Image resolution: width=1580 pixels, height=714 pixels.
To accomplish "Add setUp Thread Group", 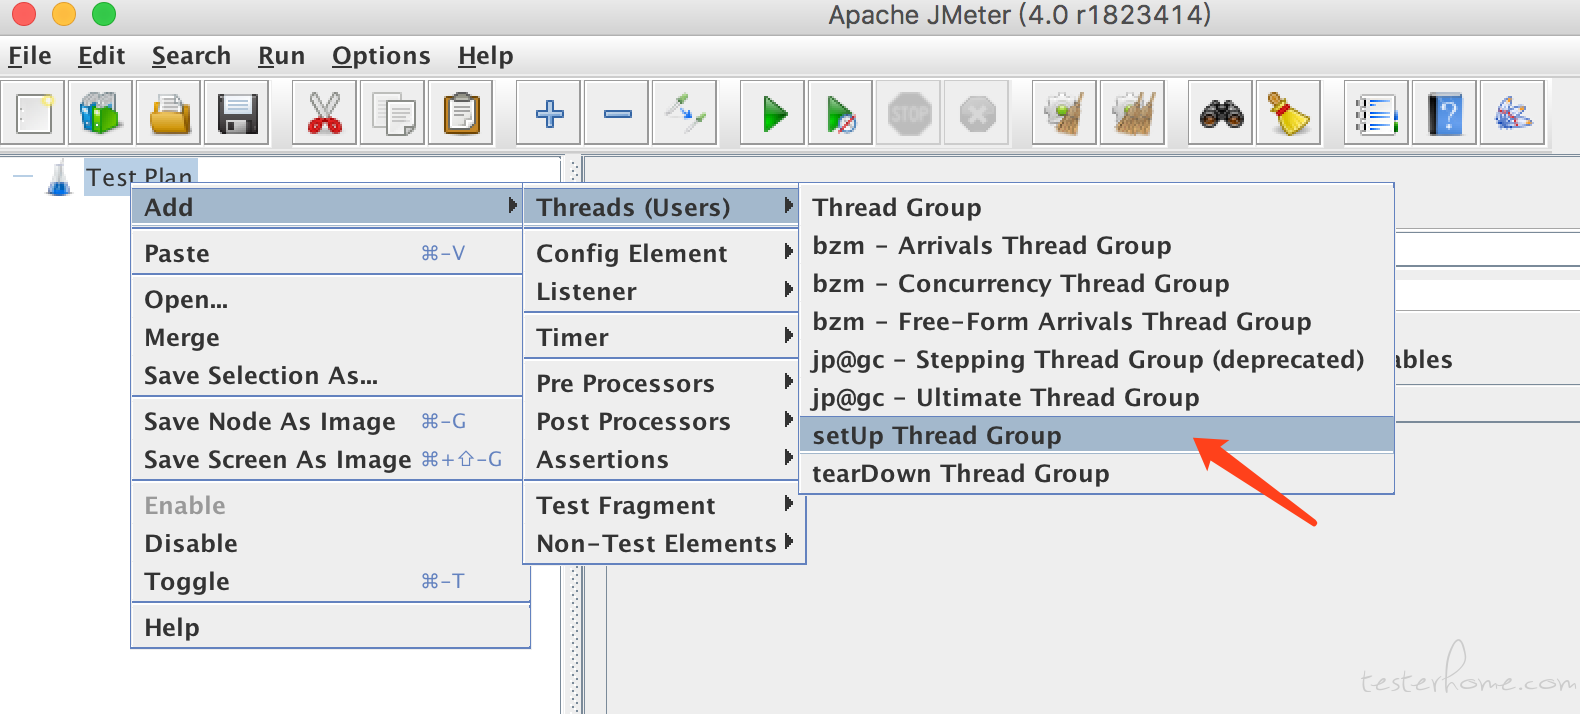I will (1096, 435).
